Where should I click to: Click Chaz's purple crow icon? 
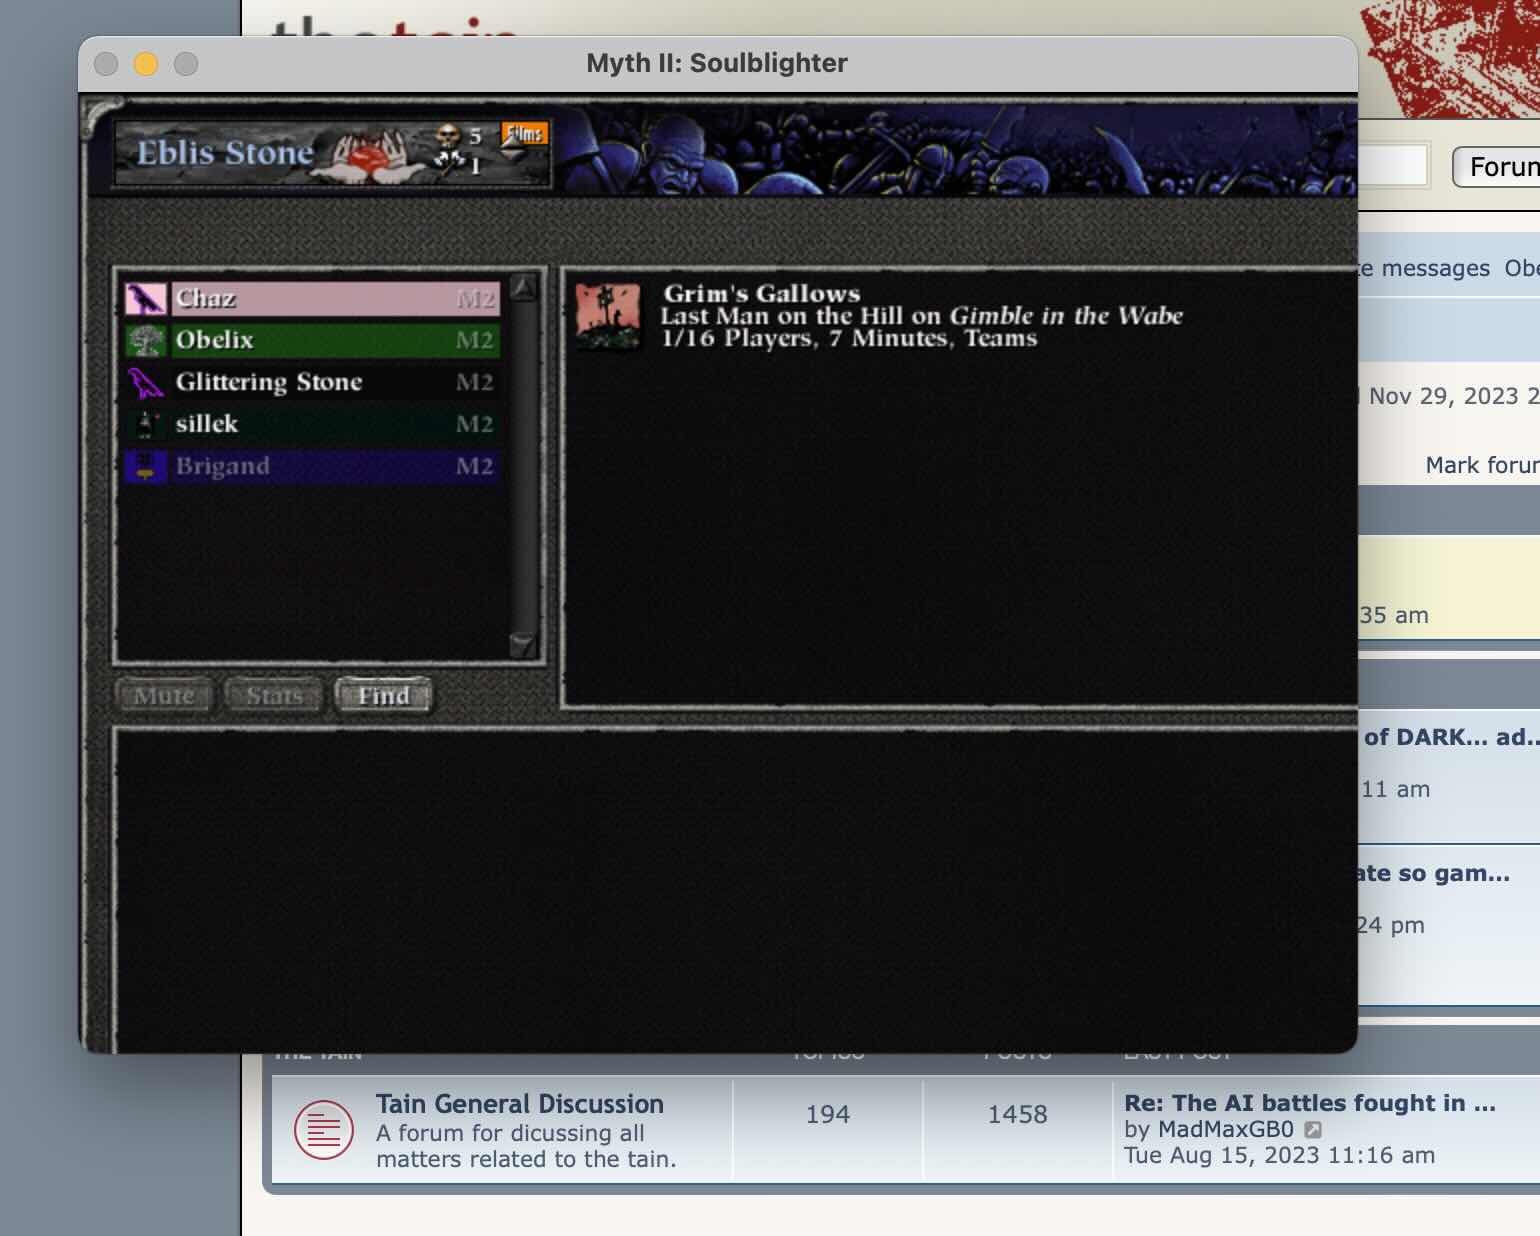point(145,299)
